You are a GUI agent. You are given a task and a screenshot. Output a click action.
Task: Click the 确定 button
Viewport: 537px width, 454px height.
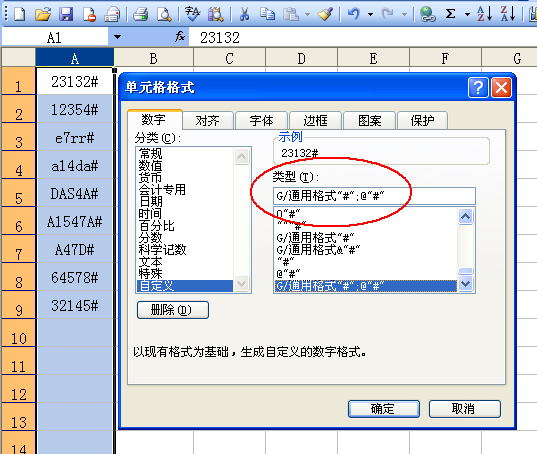tap(384, 409)
